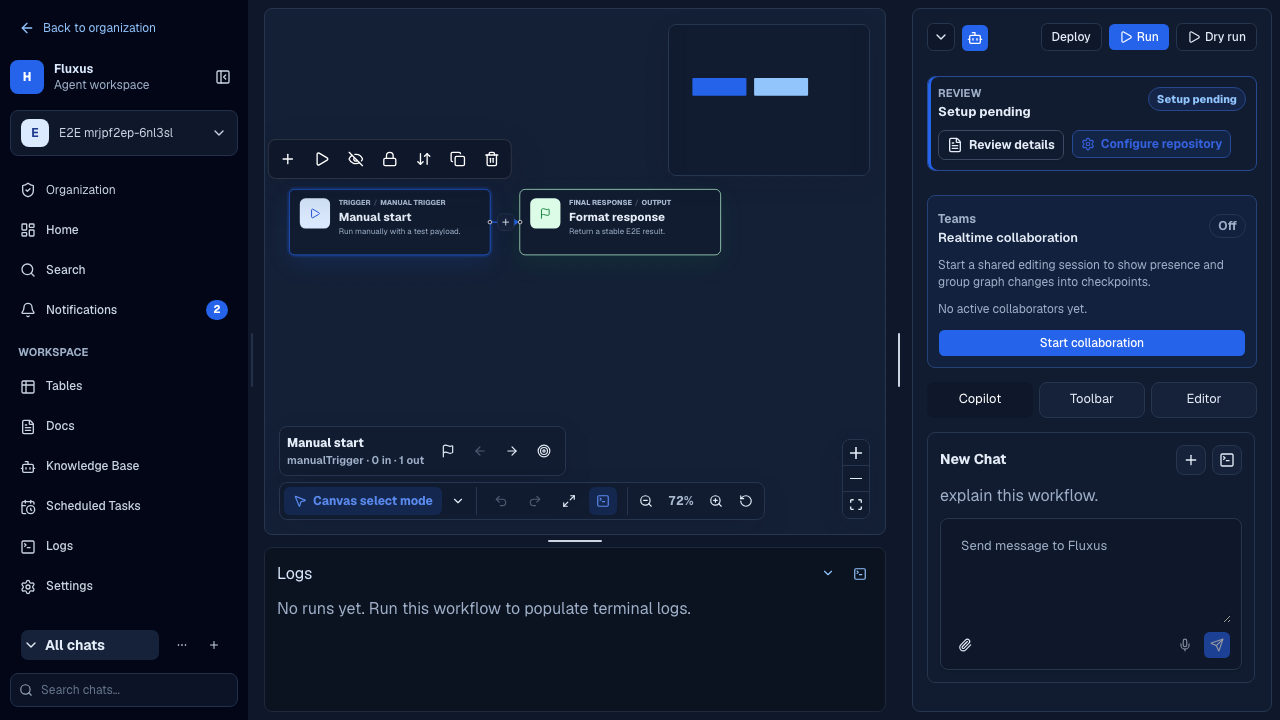Go back to organization link
The height and width of the screenshot is (720, 1280).
(88, 28)
